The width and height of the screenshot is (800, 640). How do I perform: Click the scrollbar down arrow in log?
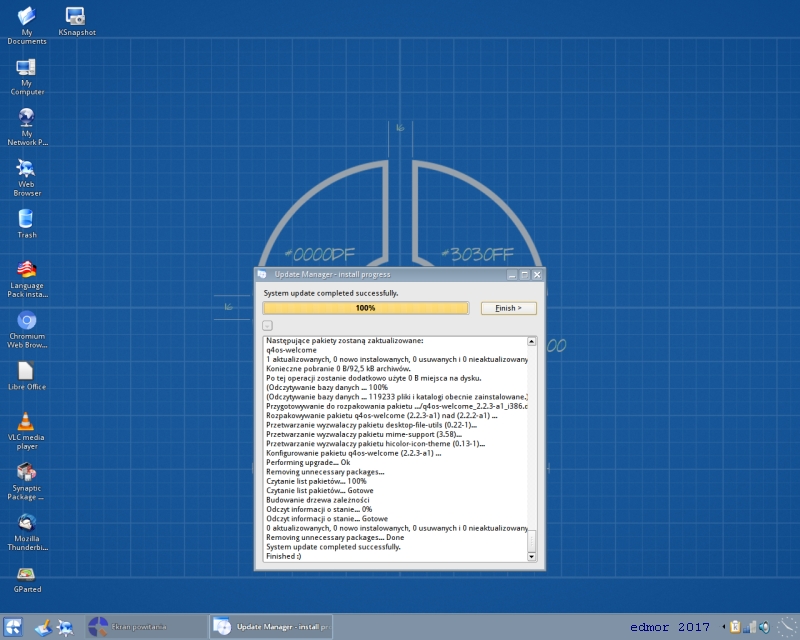tap(531, 557)
